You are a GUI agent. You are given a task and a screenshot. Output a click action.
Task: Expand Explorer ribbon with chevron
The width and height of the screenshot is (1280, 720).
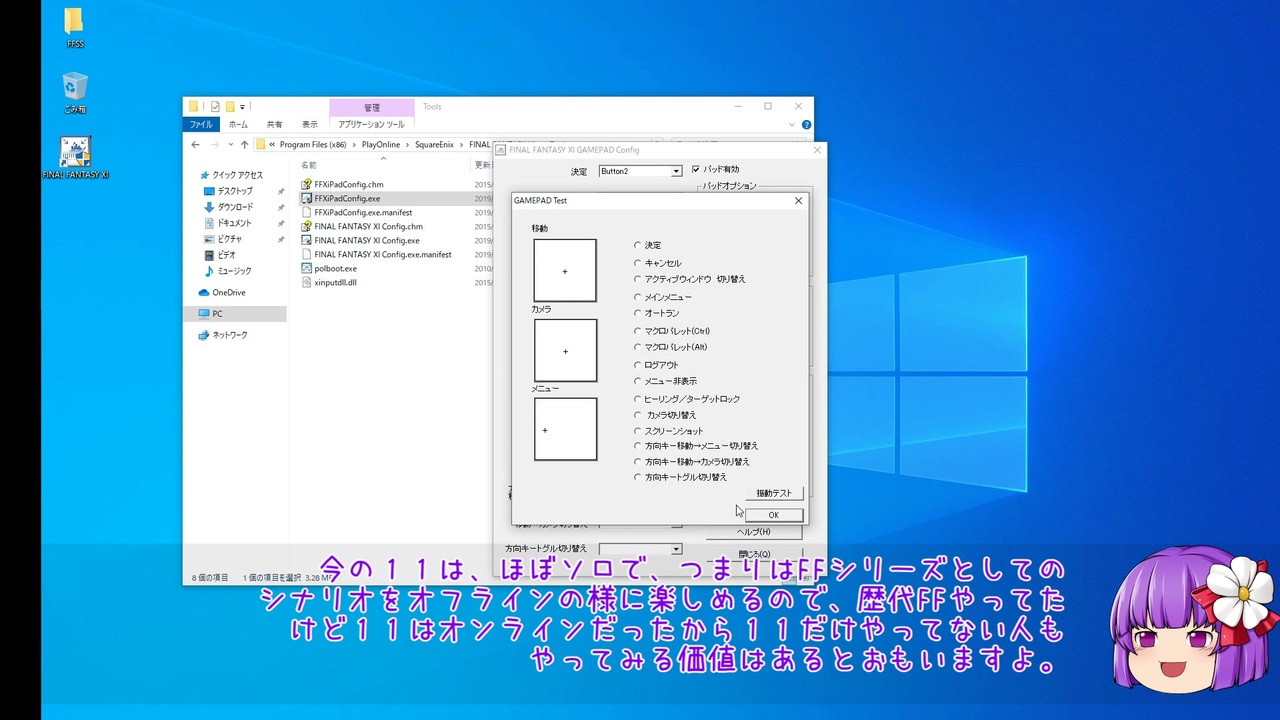(x=792, y=125)
